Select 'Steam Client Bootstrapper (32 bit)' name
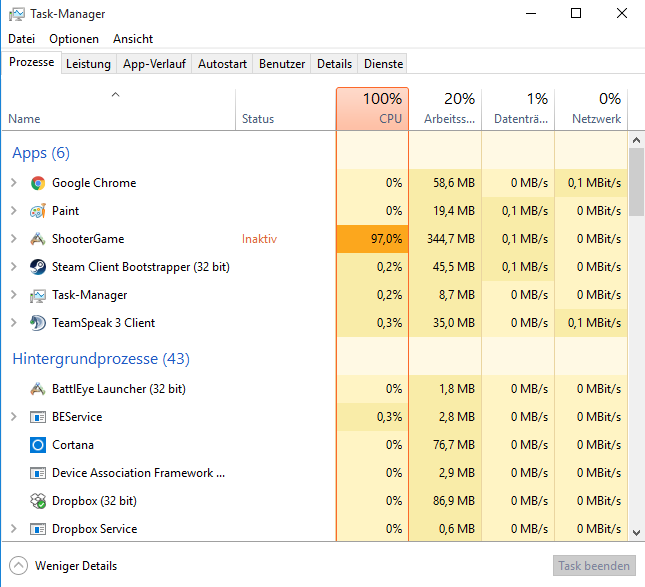This screenshot has width=645, height=587. tap(141, 267)
